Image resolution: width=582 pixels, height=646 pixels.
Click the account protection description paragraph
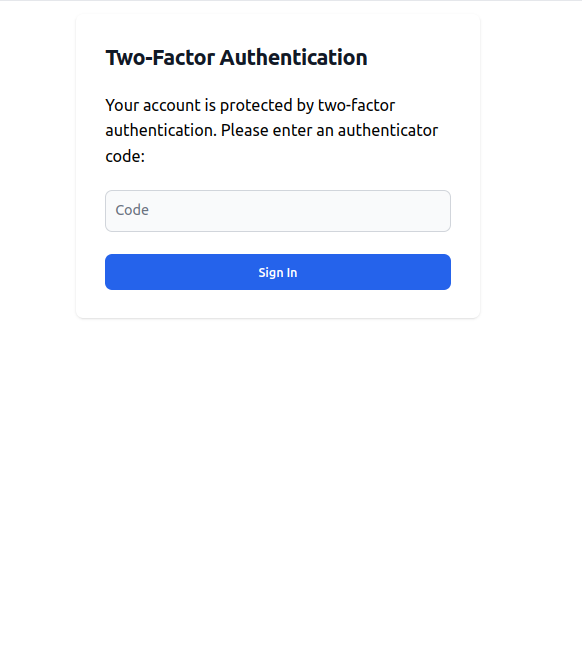272,131
